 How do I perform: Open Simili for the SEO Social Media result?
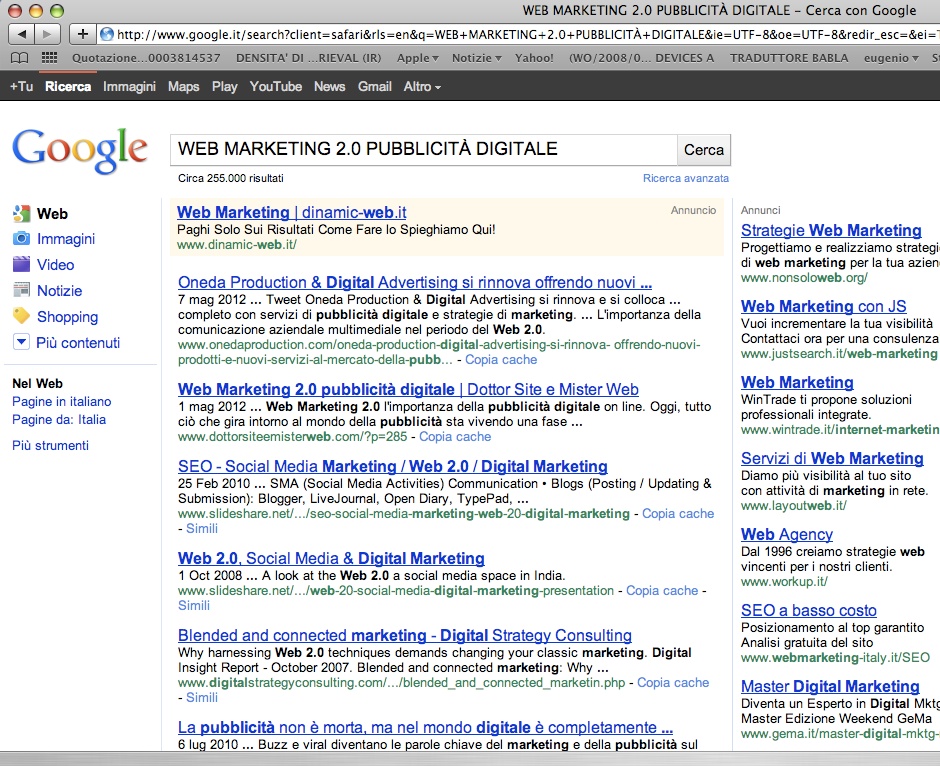pyautogui.click(x=202, y=529)
